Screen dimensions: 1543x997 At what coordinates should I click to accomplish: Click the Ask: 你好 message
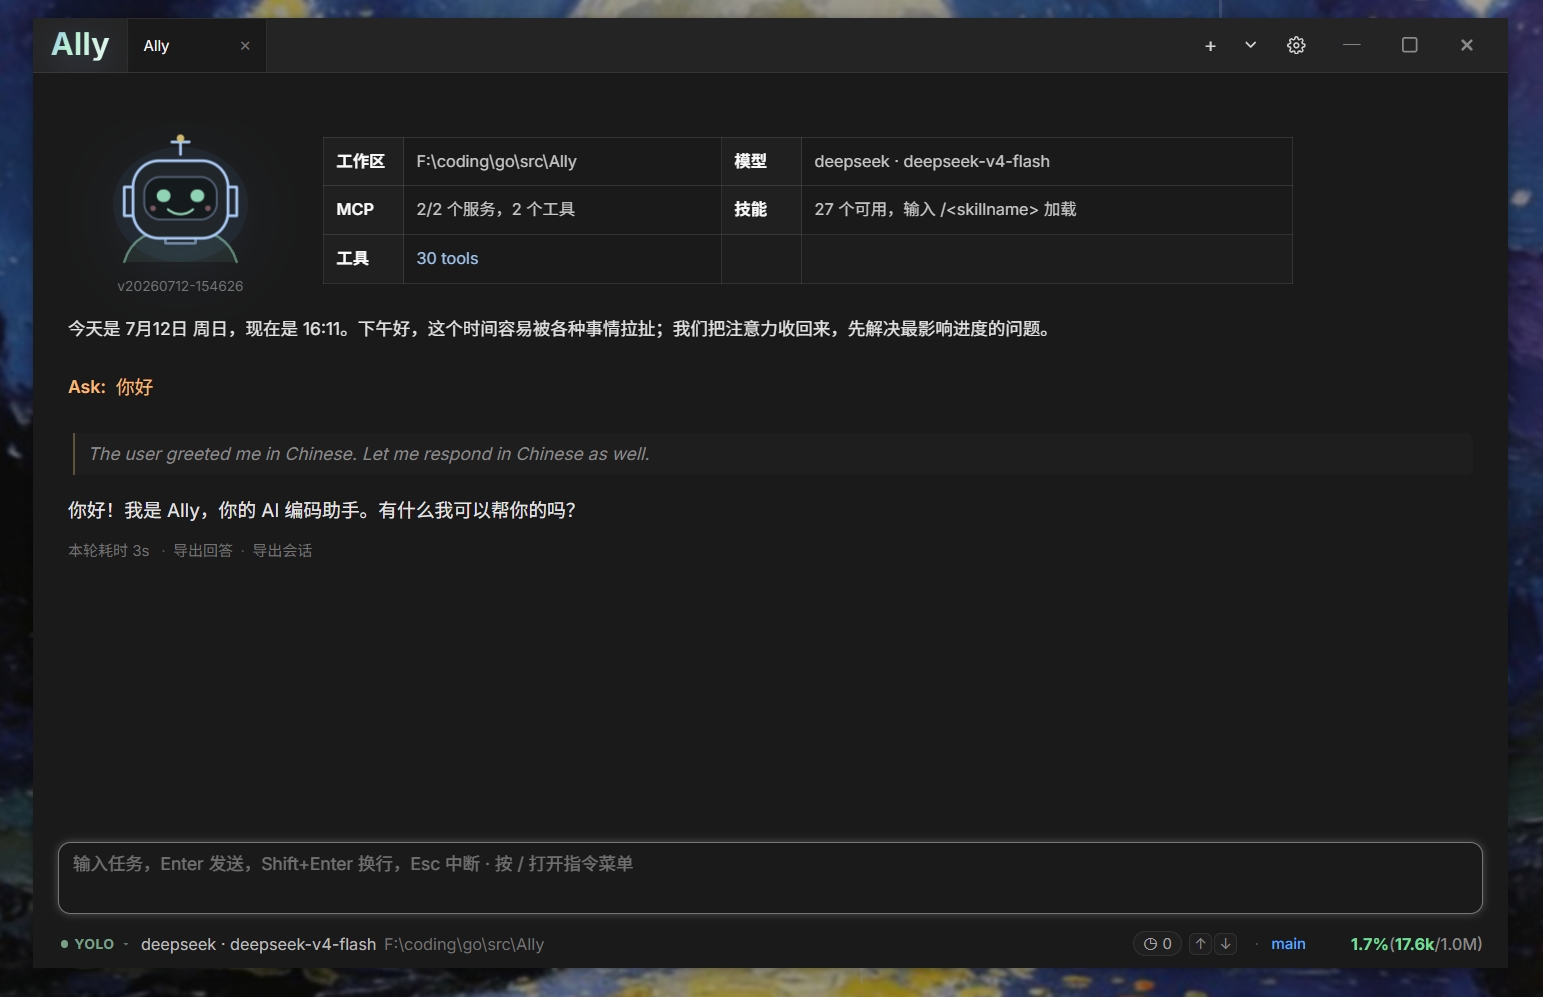pos(110,387)
